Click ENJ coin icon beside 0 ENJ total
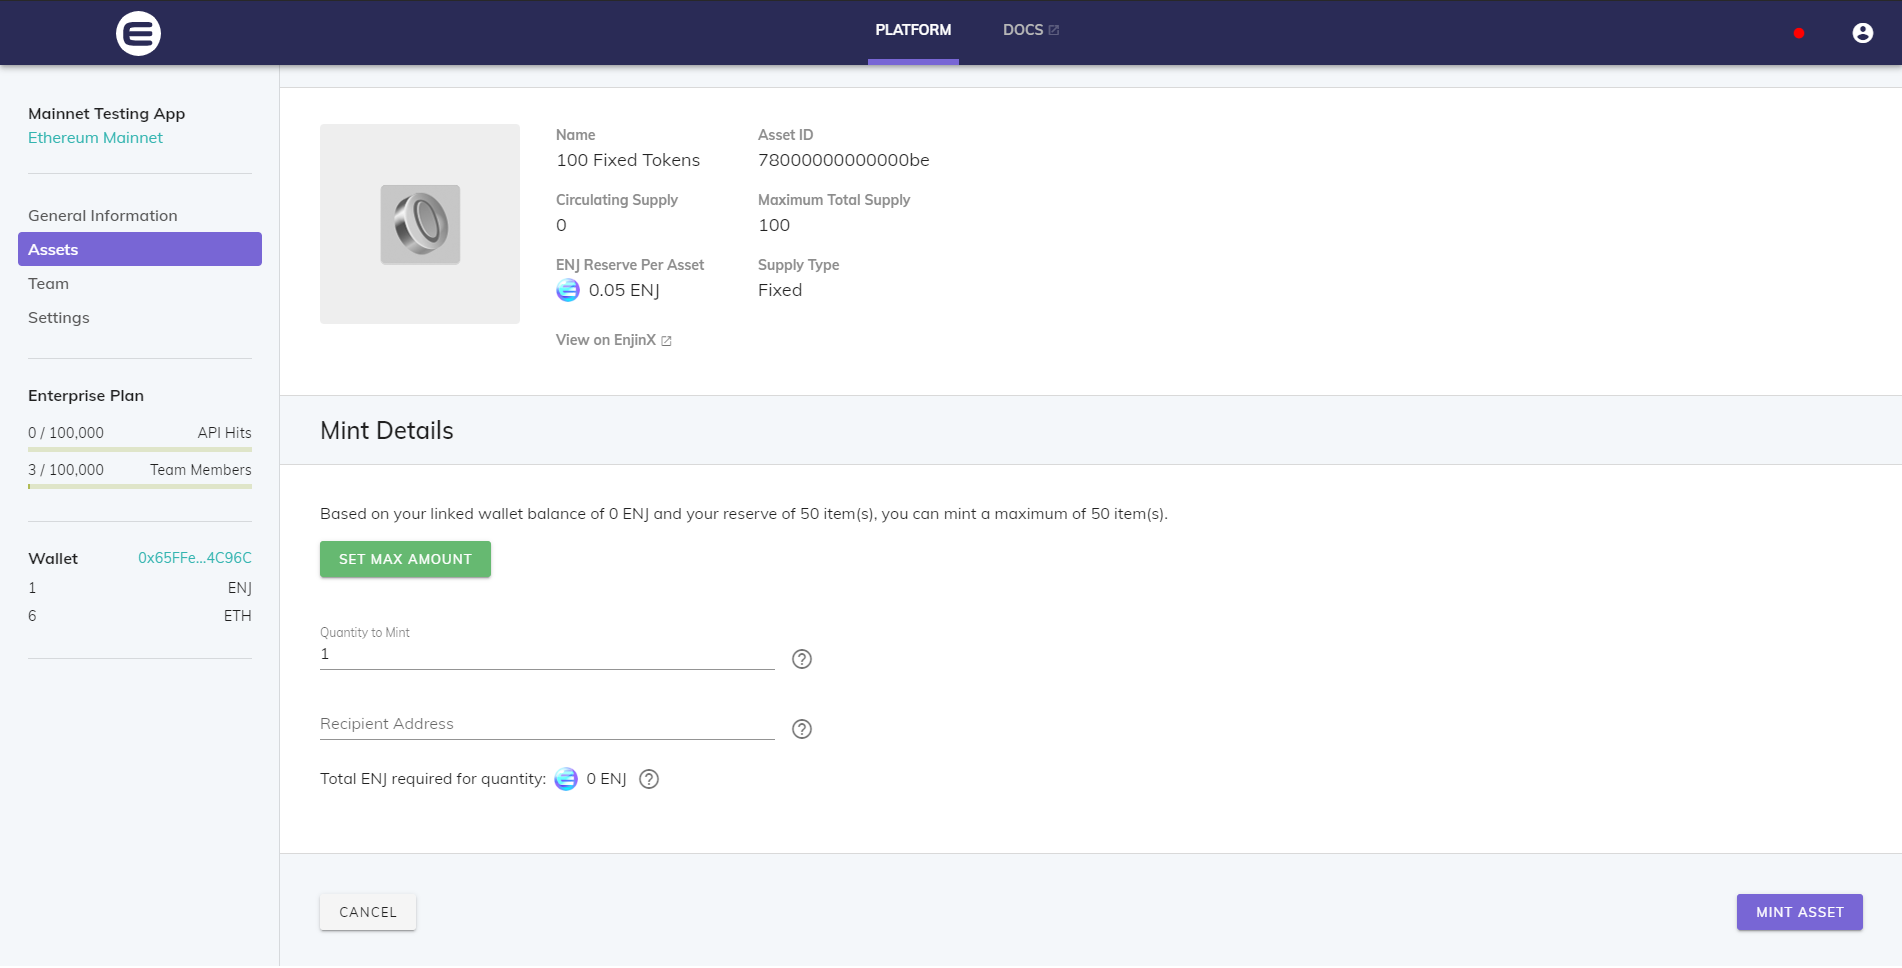The width and height of the screenshot is (1902, 968). pos(566,779)
